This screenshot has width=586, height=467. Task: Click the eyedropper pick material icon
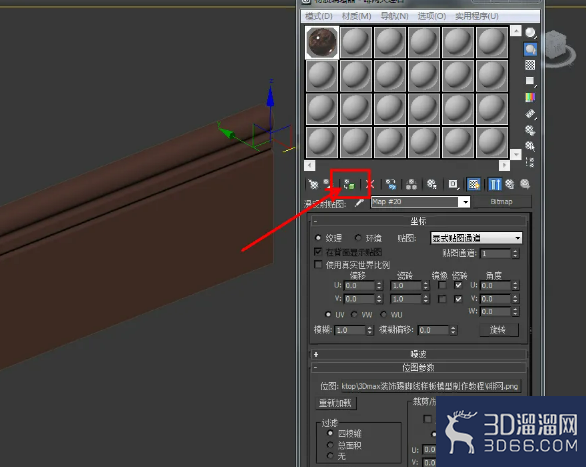[x=359, y=202]
